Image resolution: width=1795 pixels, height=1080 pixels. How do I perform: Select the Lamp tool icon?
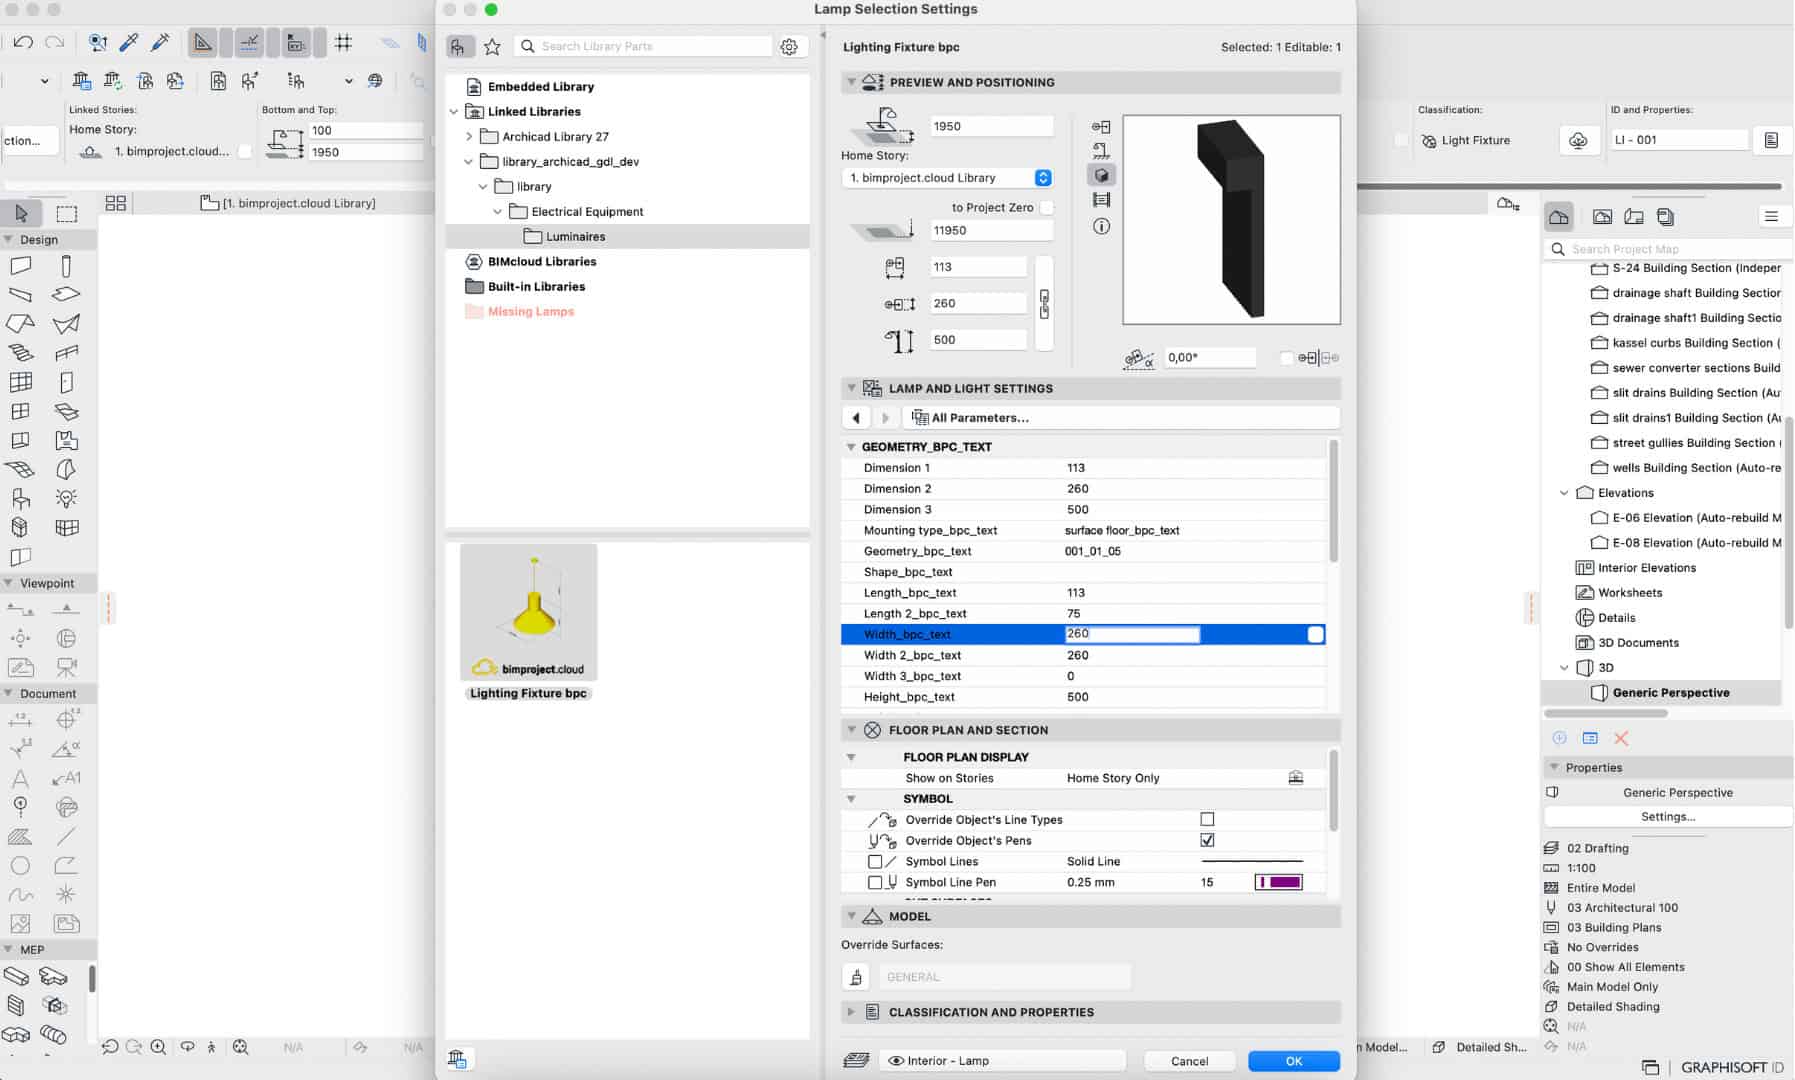(66, 498)
